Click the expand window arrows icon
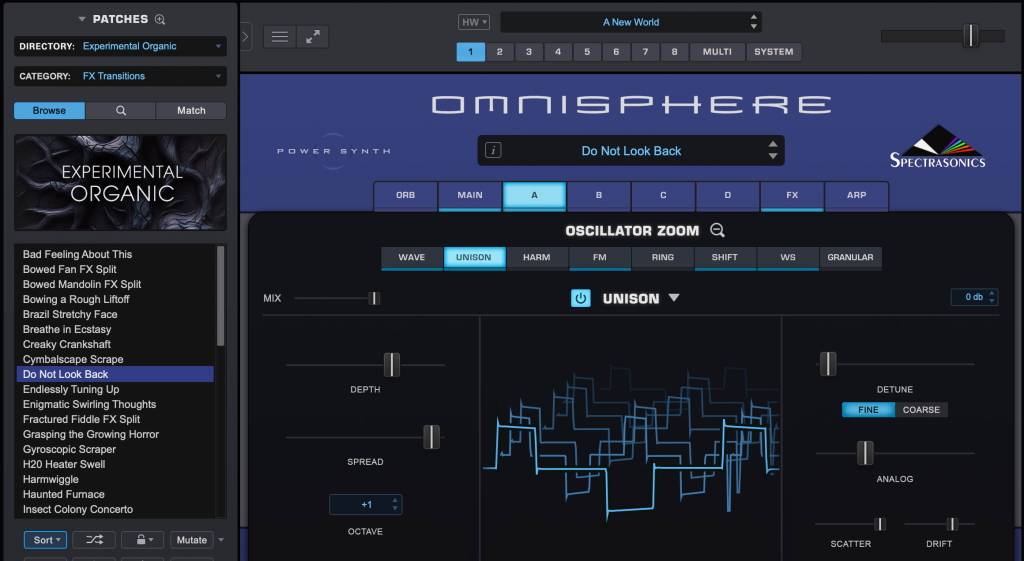1024x561 pixels. [313, 37]
